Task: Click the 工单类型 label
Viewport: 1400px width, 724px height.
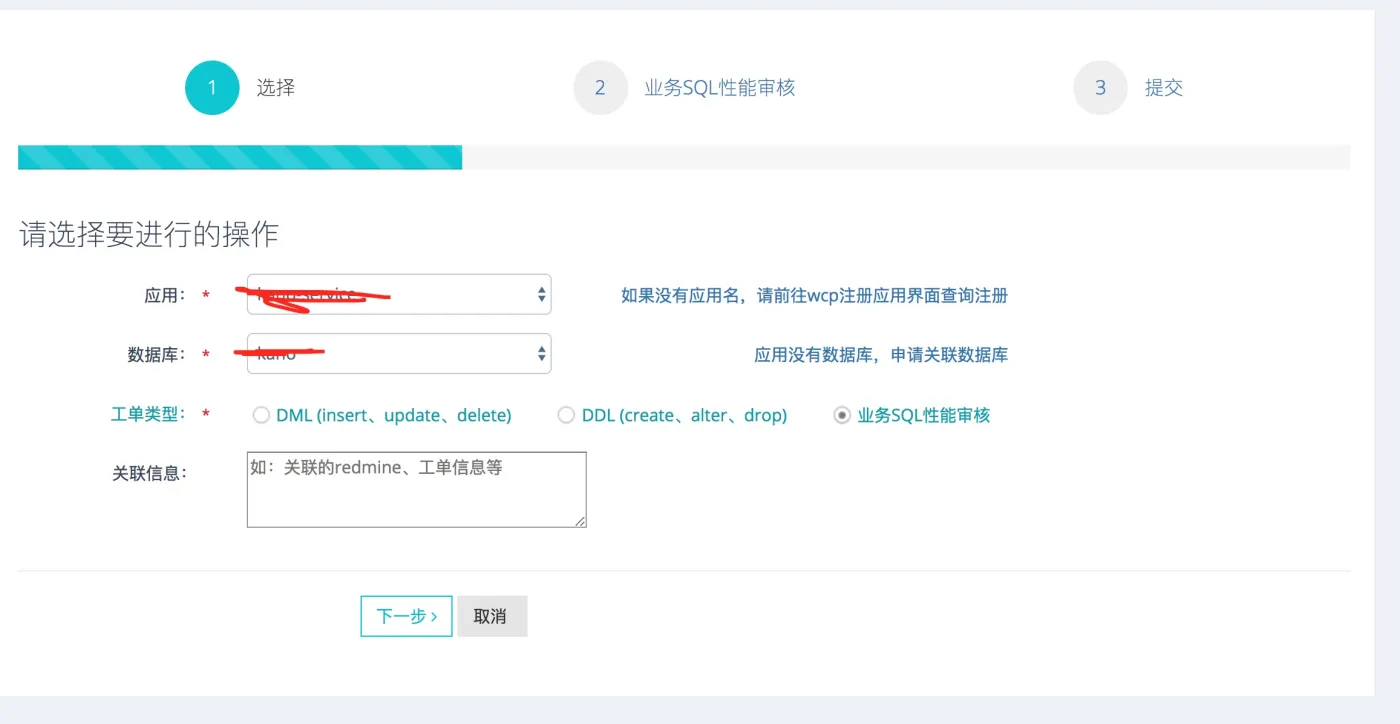Action: pos(148,414)
